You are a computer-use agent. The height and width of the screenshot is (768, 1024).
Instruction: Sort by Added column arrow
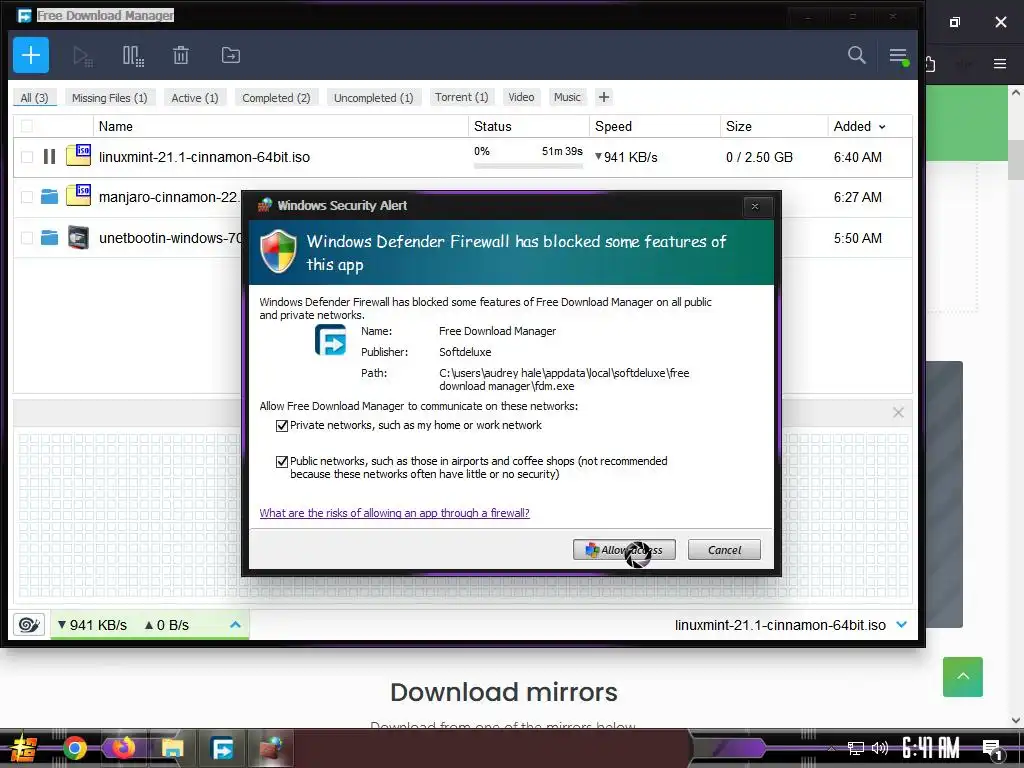882,127
